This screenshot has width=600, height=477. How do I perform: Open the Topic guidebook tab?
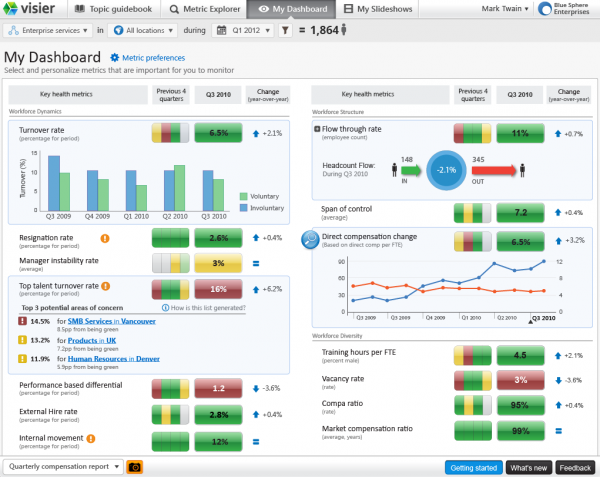[x=113, y=9]
